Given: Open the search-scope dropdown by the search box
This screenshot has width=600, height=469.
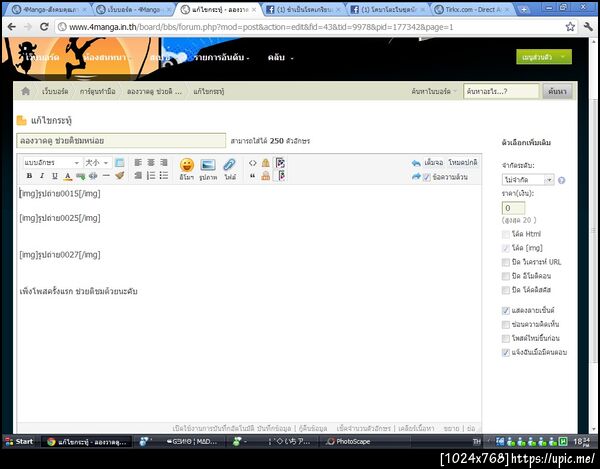Looking at the screenshot, I should 434,91.
